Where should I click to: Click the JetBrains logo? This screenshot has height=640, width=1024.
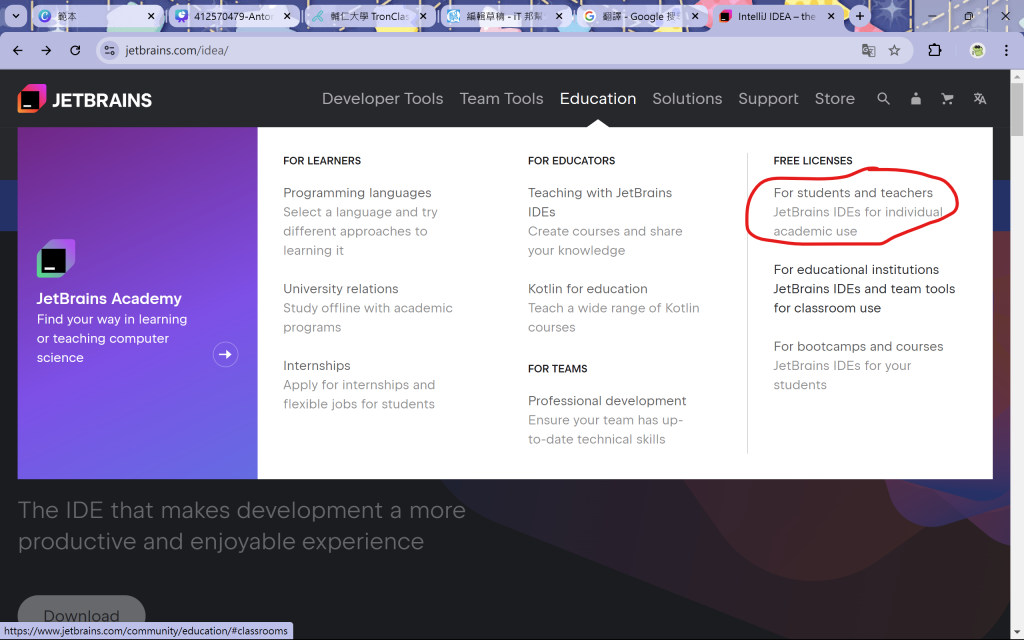85,99
